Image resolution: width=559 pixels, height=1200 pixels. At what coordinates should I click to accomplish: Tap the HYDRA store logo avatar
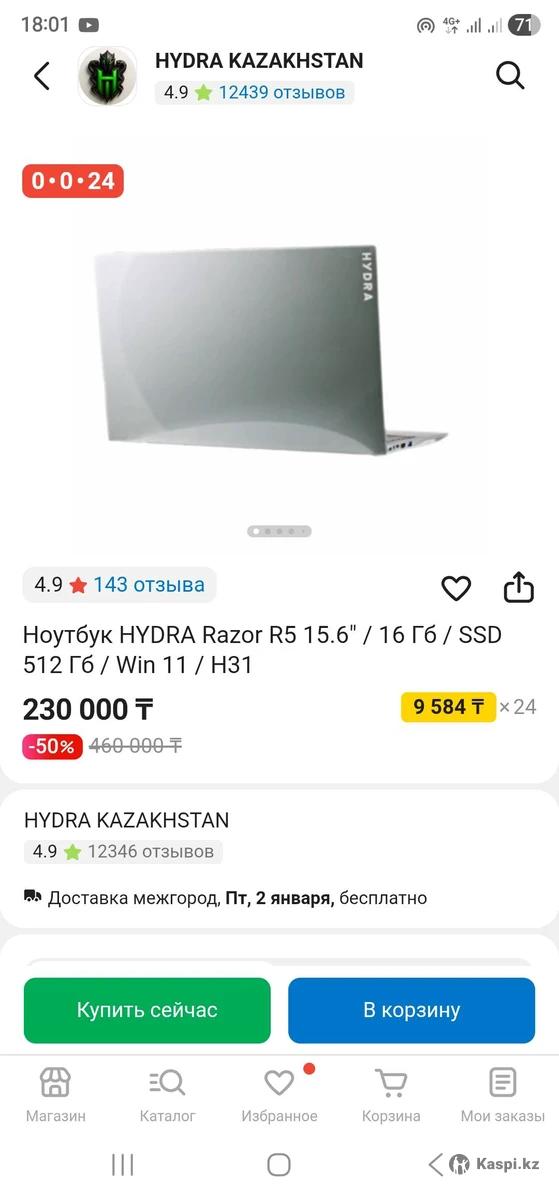[x=107, y=76]
